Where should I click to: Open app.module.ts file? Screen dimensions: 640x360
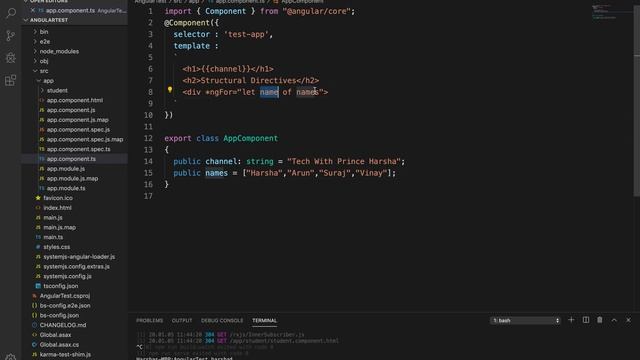pyautogui.click(x=66, y=188)
